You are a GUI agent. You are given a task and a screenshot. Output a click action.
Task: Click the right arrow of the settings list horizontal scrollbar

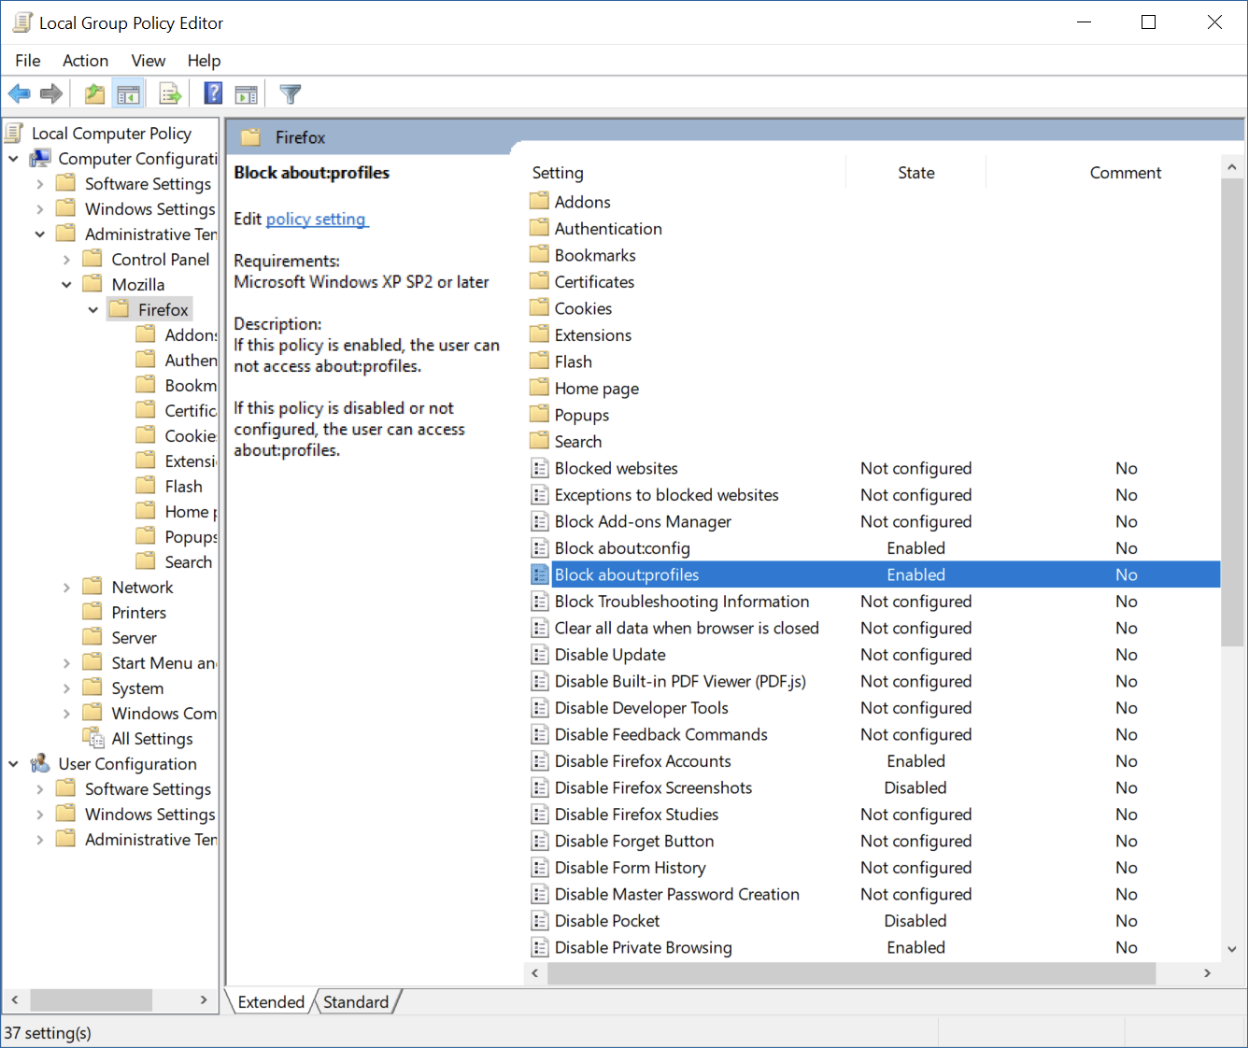pos(1207,972)
